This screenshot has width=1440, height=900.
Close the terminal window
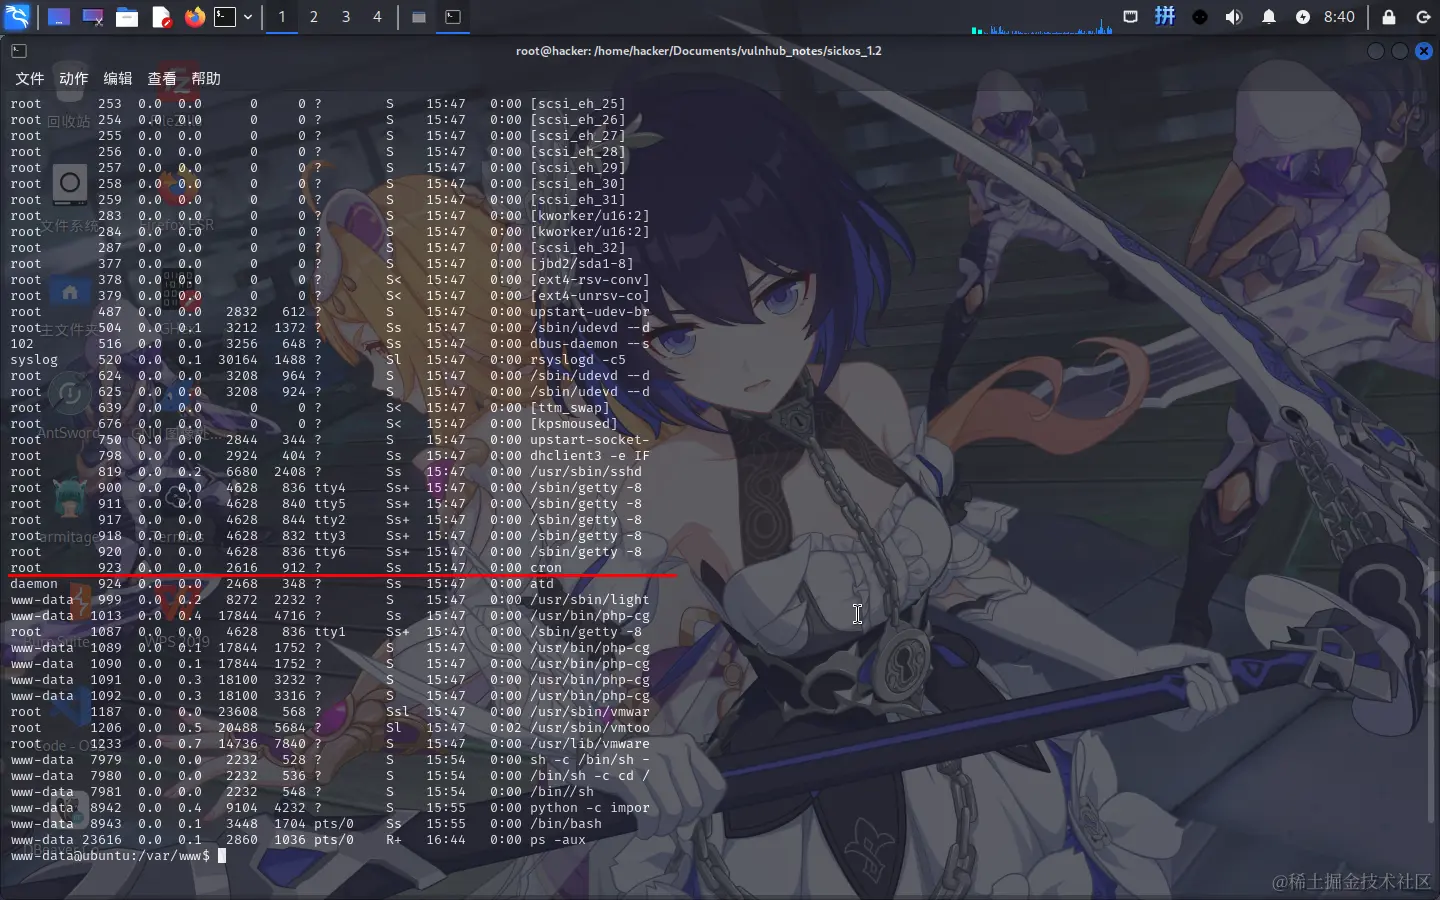(1424, 50)
